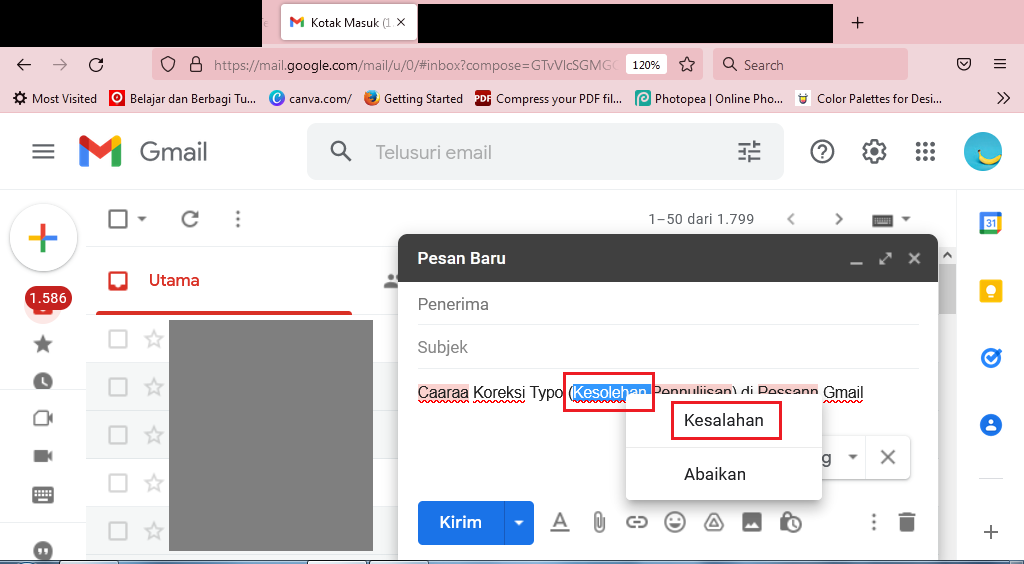Discard the draft with trash icon
Image resolution: width=1024 pixels, height=564 pixels.
coord(906,522)
